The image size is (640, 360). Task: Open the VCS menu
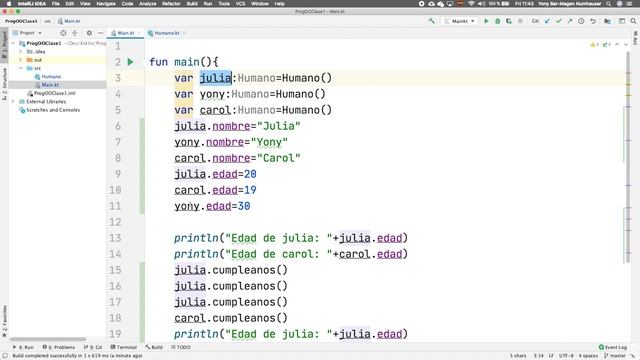pyautogui.click(x=240, y=4)
